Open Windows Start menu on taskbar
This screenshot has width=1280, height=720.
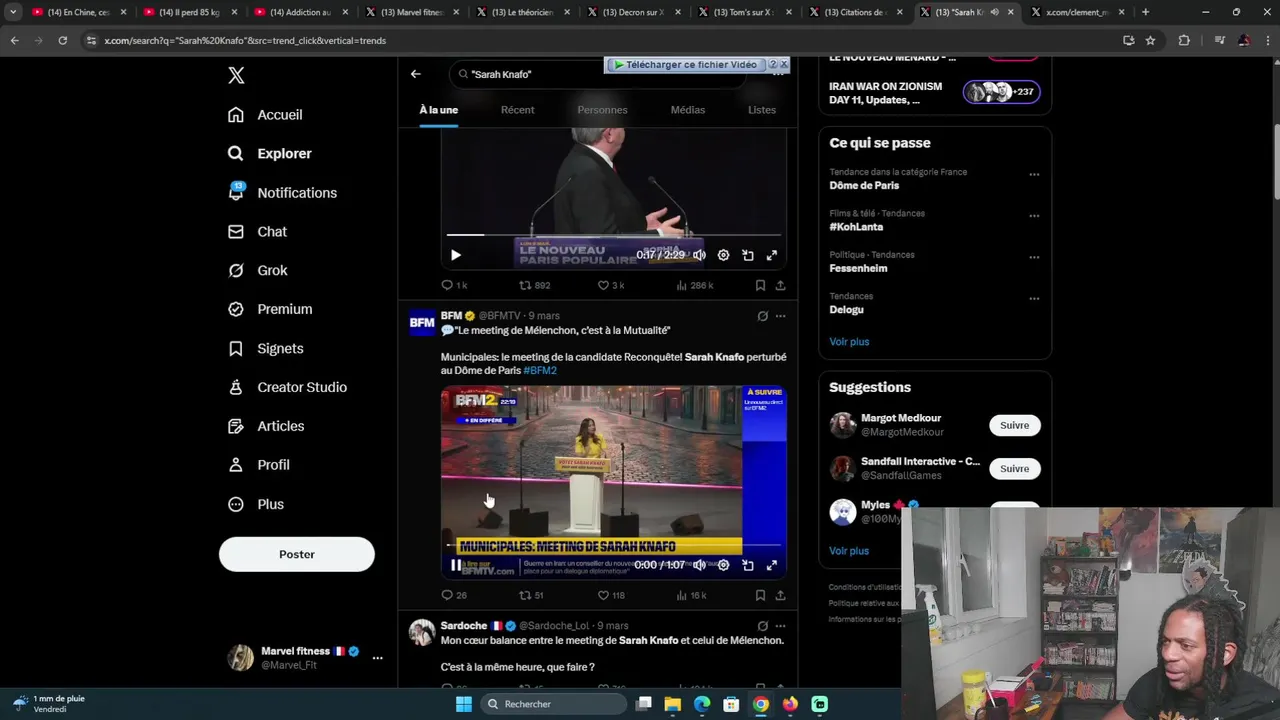click(x=464, y=704)
